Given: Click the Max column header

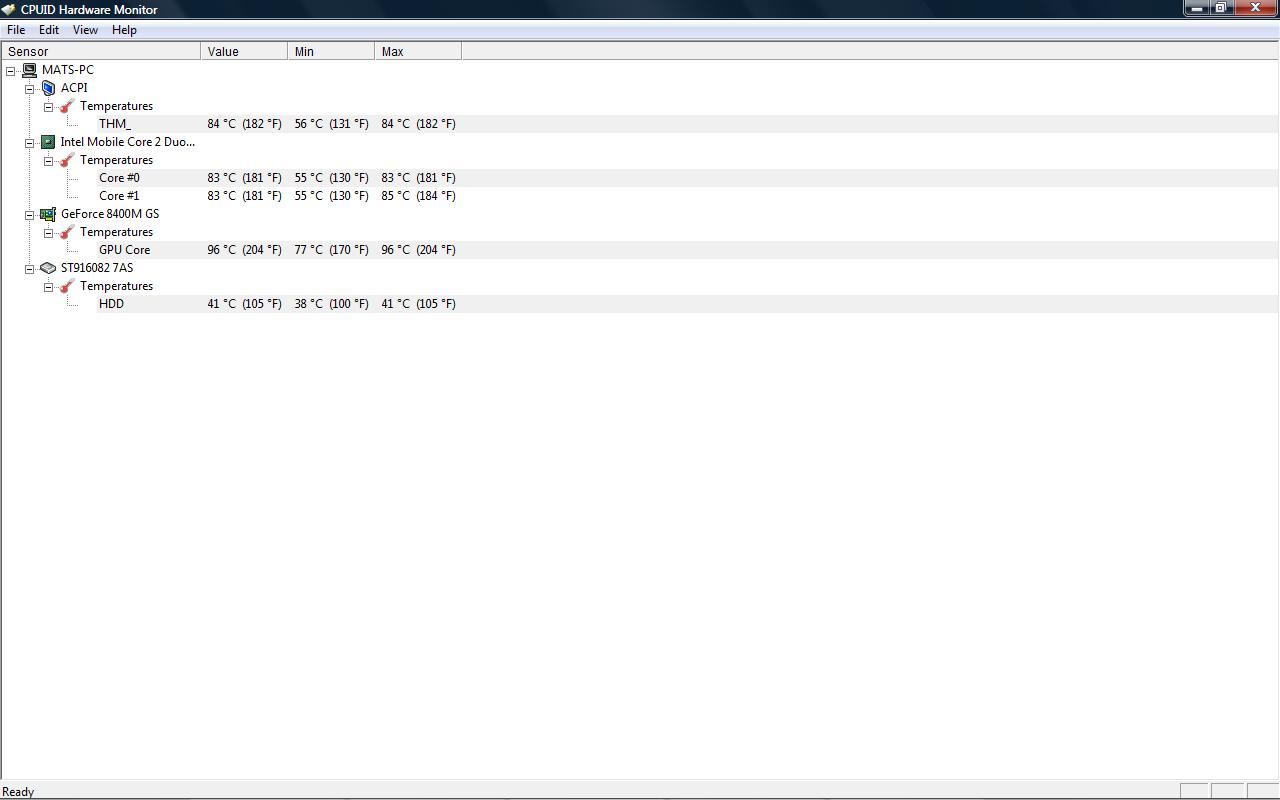Looking at the screenshot, I should 418,51.
